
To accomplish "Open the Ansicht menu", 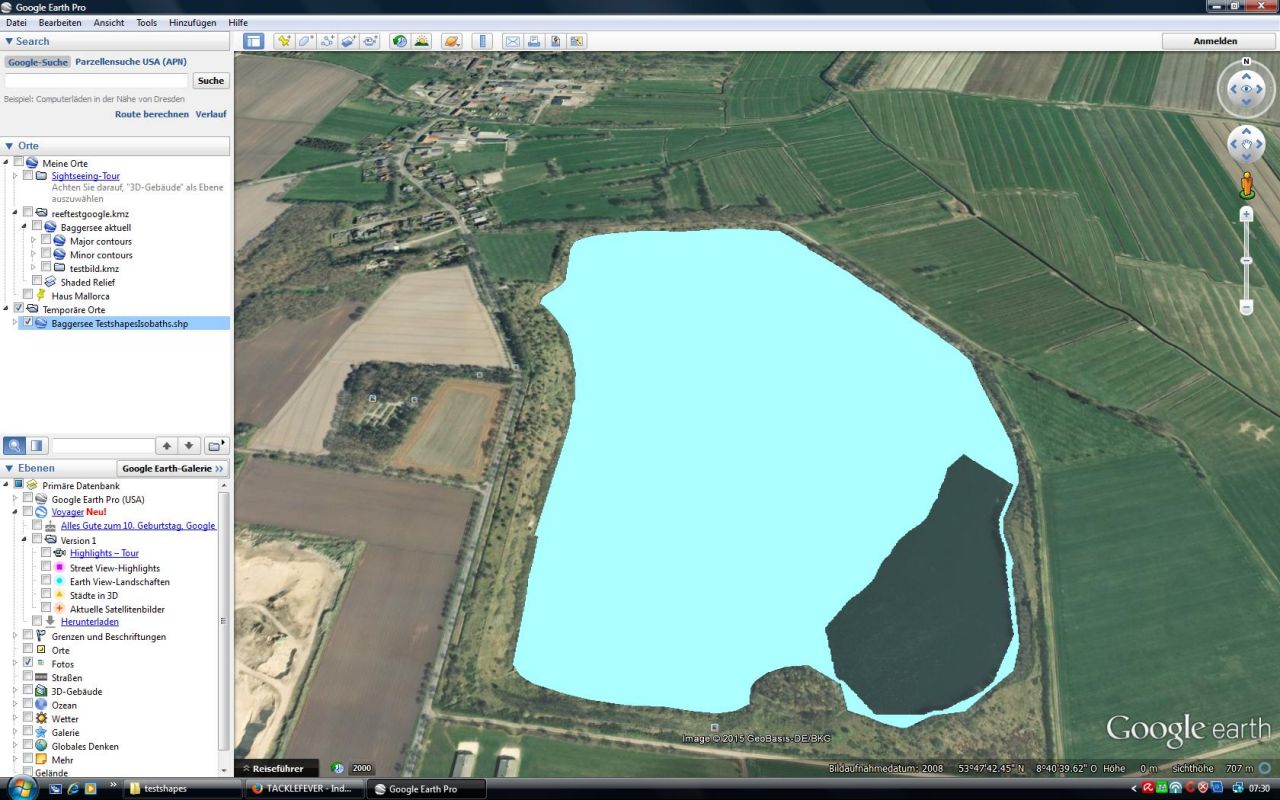I will tap(108, 22).
